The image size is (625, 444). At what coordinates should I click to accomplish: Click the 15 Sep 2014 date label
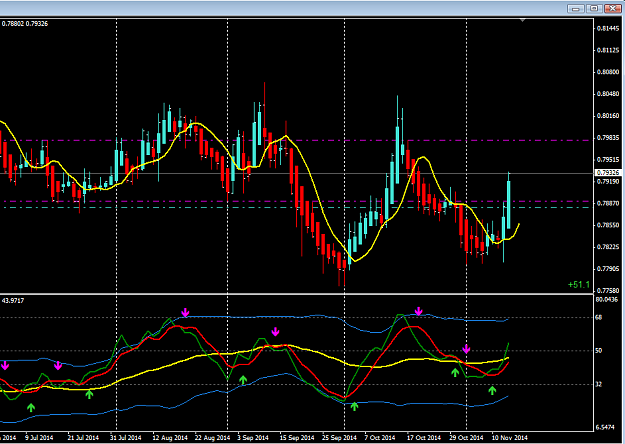click(297, 438)
